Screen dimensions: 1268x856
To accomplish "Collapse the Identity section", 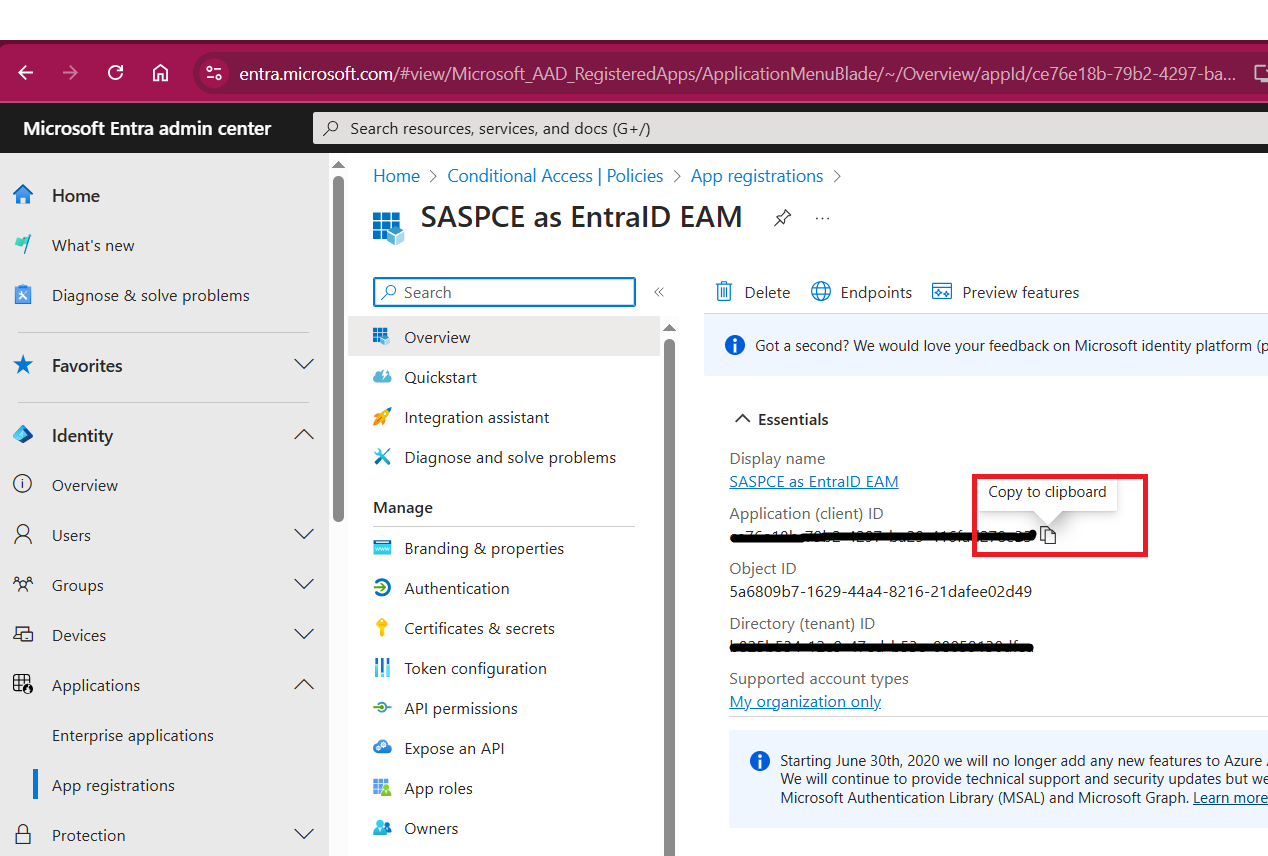I will point(304,435).
